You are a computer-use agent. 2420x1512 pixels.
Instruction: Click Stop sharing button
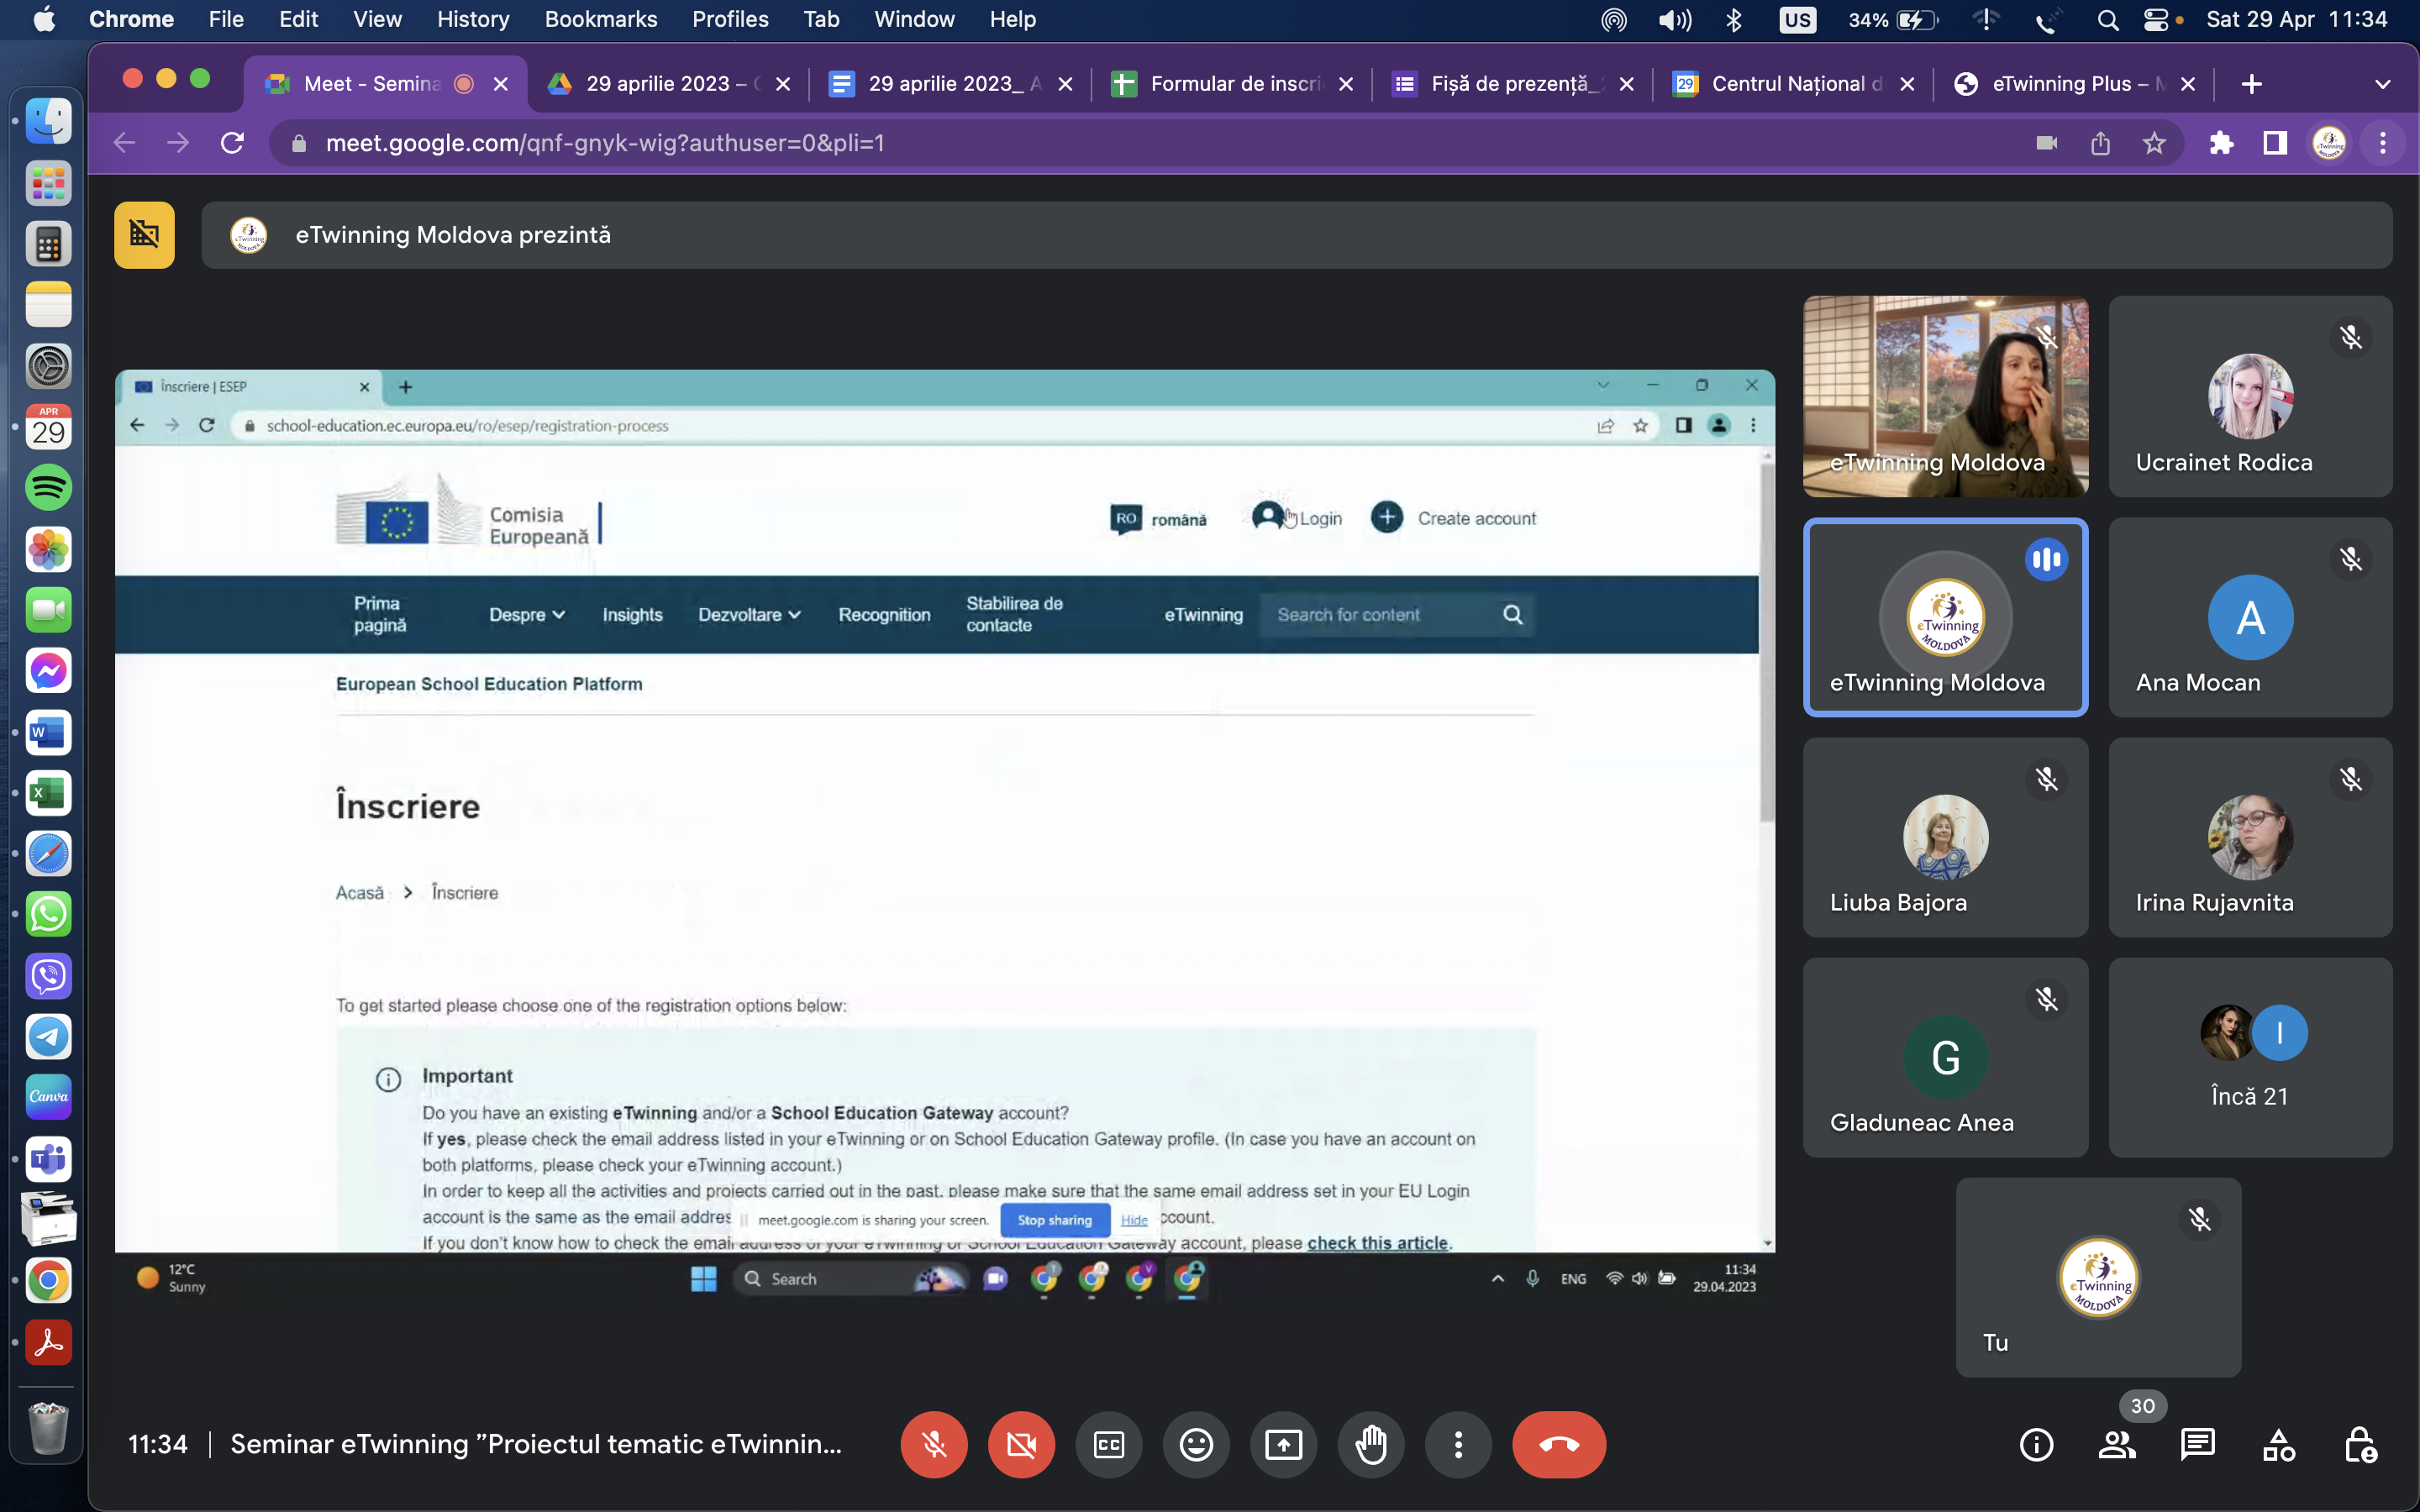tap(1054, 1220)
